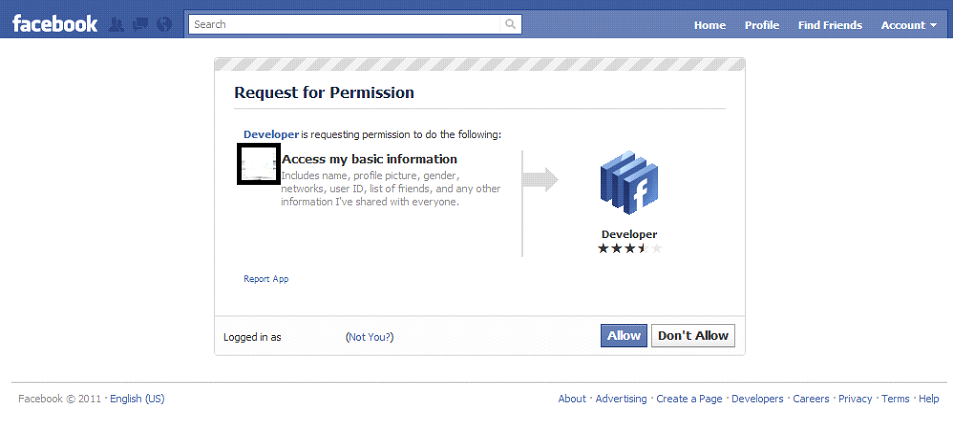
Task: Click the Facebook logo in header
Action: pos(55,25)
